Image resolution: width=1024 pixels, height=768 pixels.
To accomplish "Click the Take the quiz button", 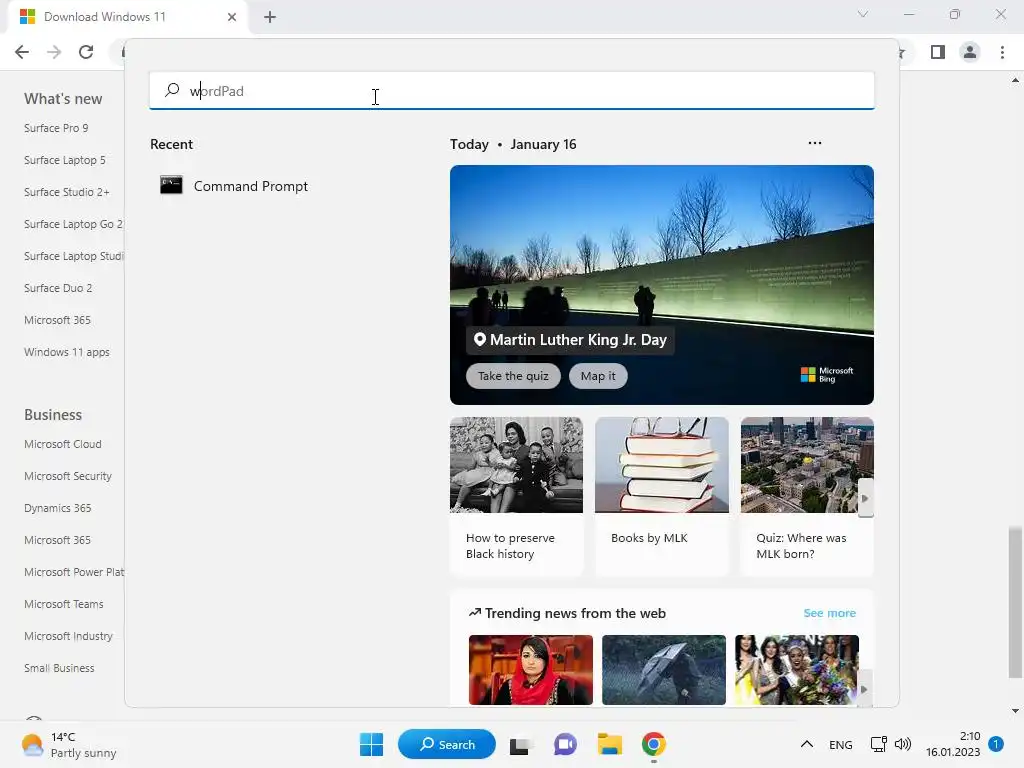I will [513, 376].
